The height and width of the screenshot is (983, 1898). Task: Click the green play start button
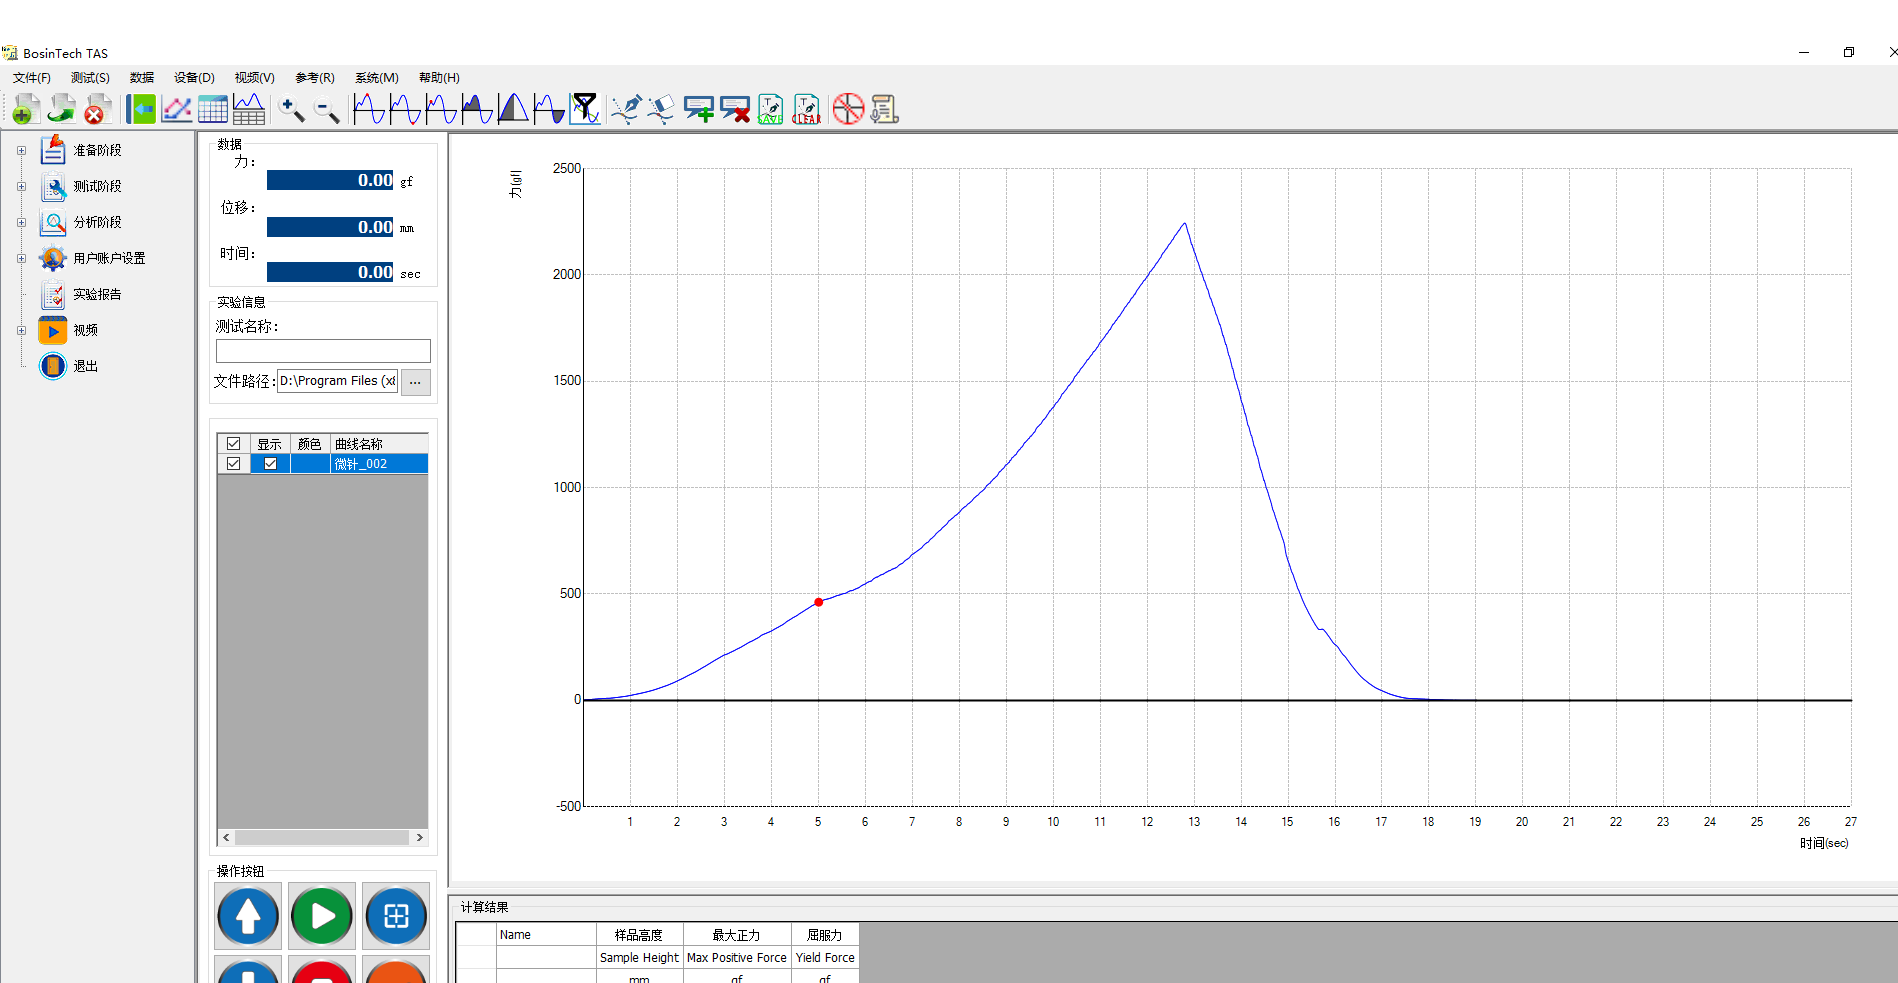[322, 916]
